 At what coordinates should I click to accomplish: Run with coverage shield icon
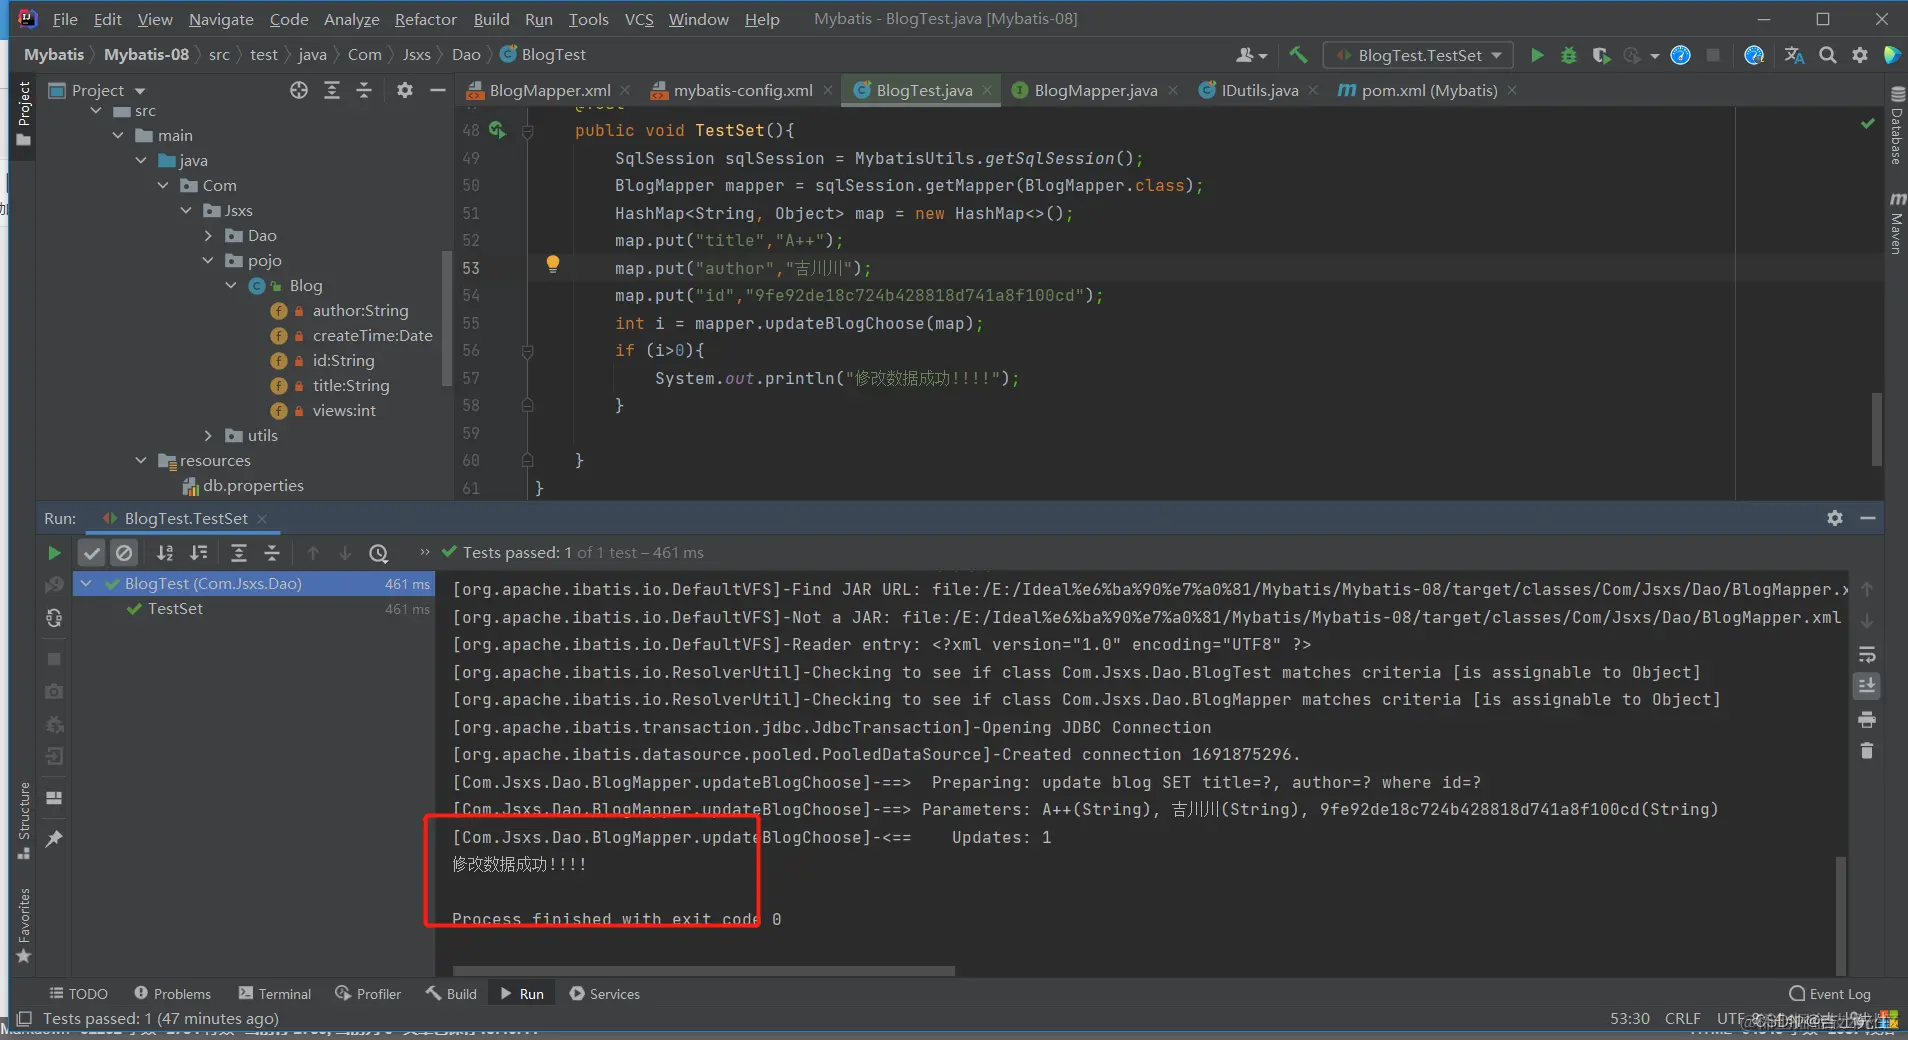pyautogui.click(x=1601, y=55)
